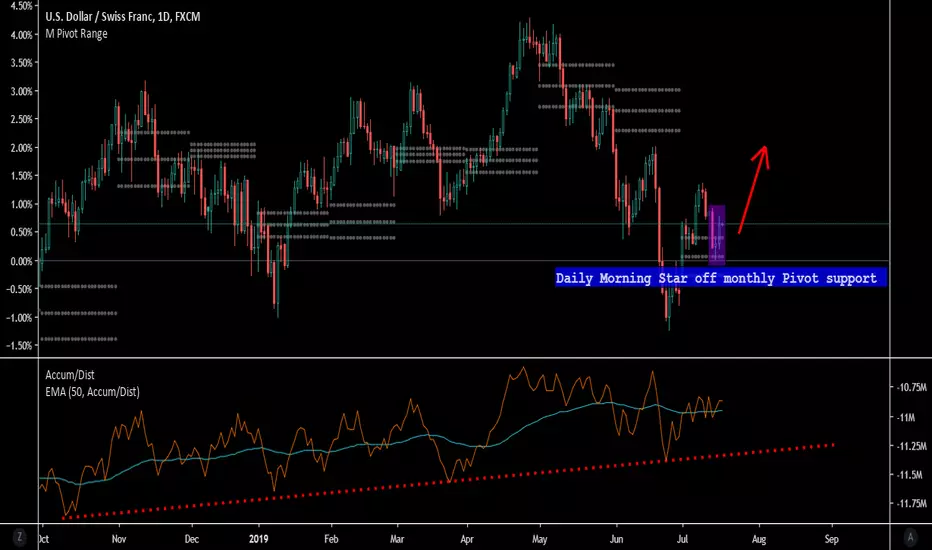Click the -11.75M volume scale label

pyautogui.click(x=911, y=503)
